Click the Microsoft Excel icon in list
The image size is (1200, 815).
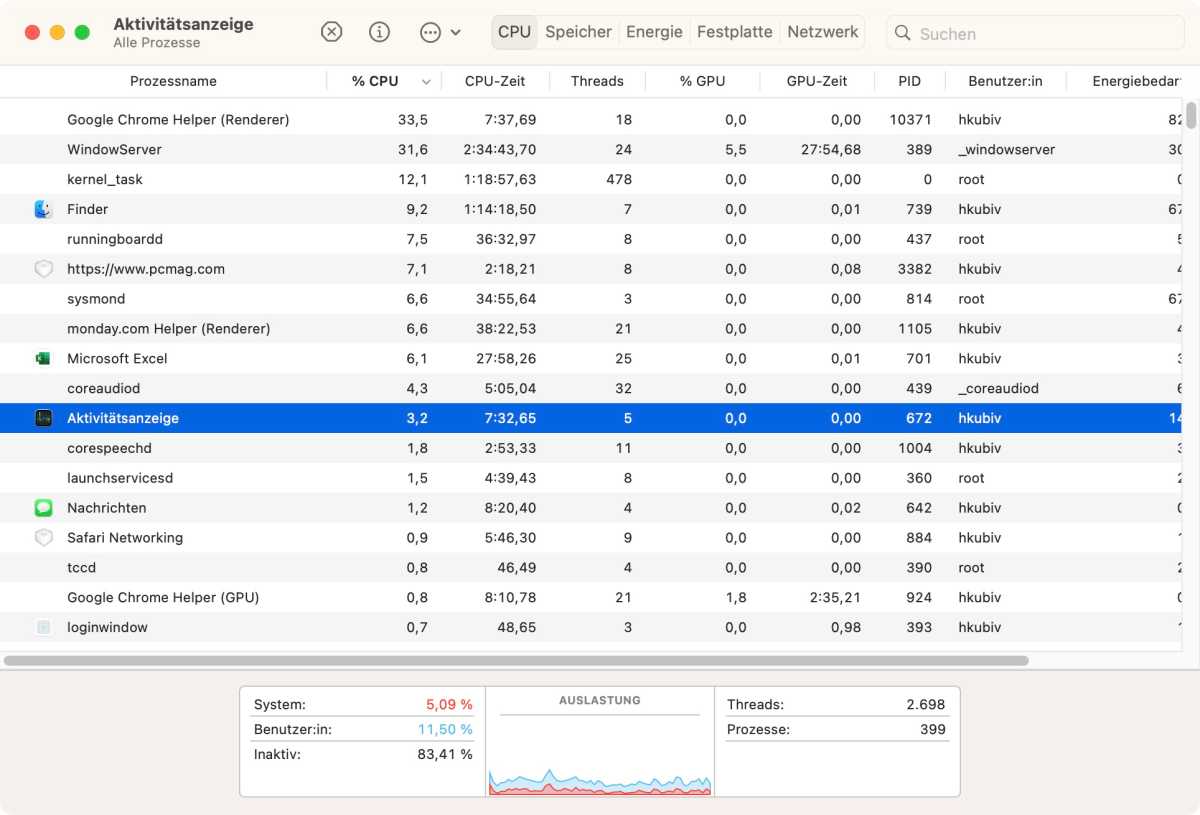click(43, 358)
